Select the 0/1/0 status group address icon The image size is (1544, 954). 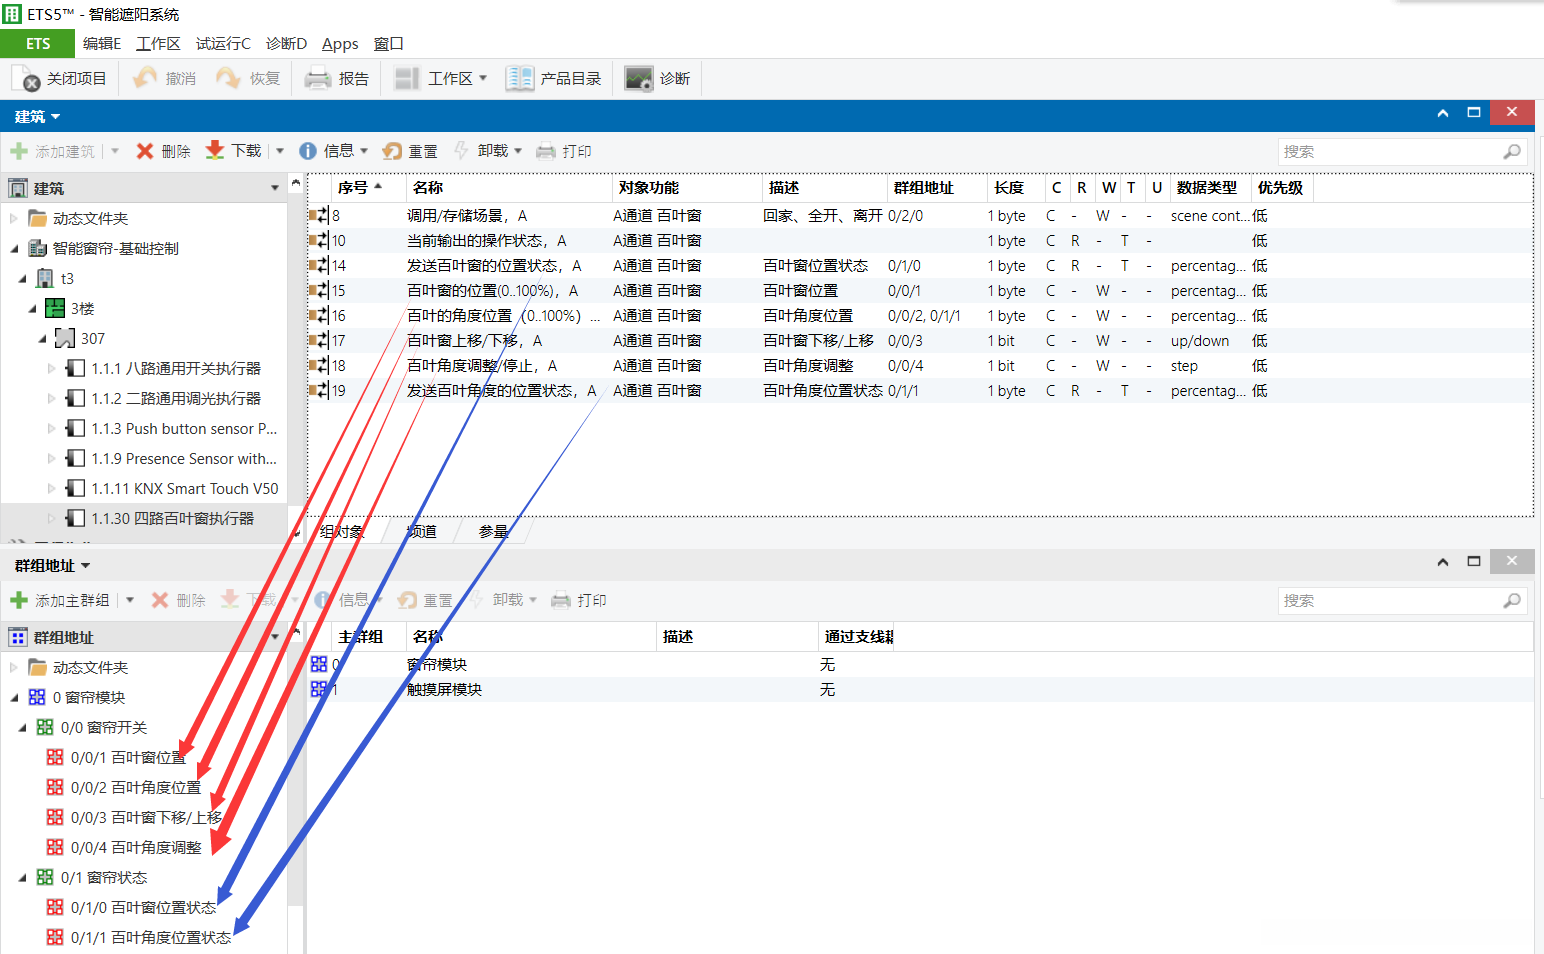coord(55,907)
